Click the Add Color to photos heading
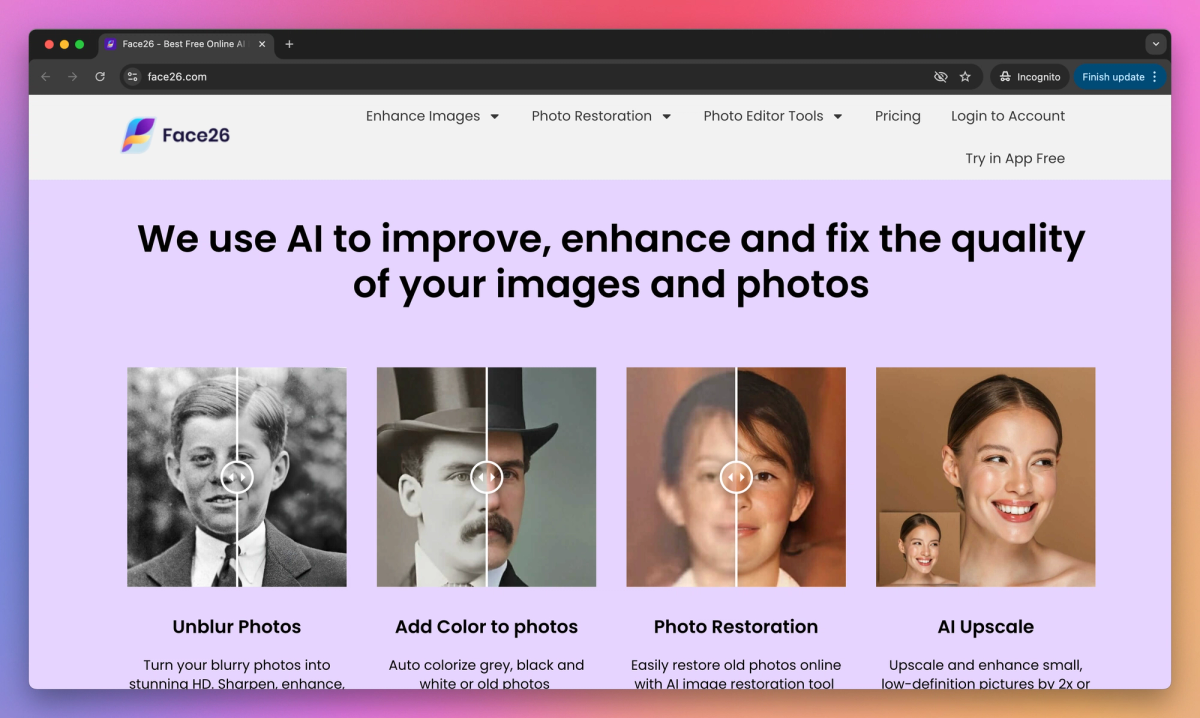Image resolution: width=1200 pixels, height=718 pixels. coord(487,627)
